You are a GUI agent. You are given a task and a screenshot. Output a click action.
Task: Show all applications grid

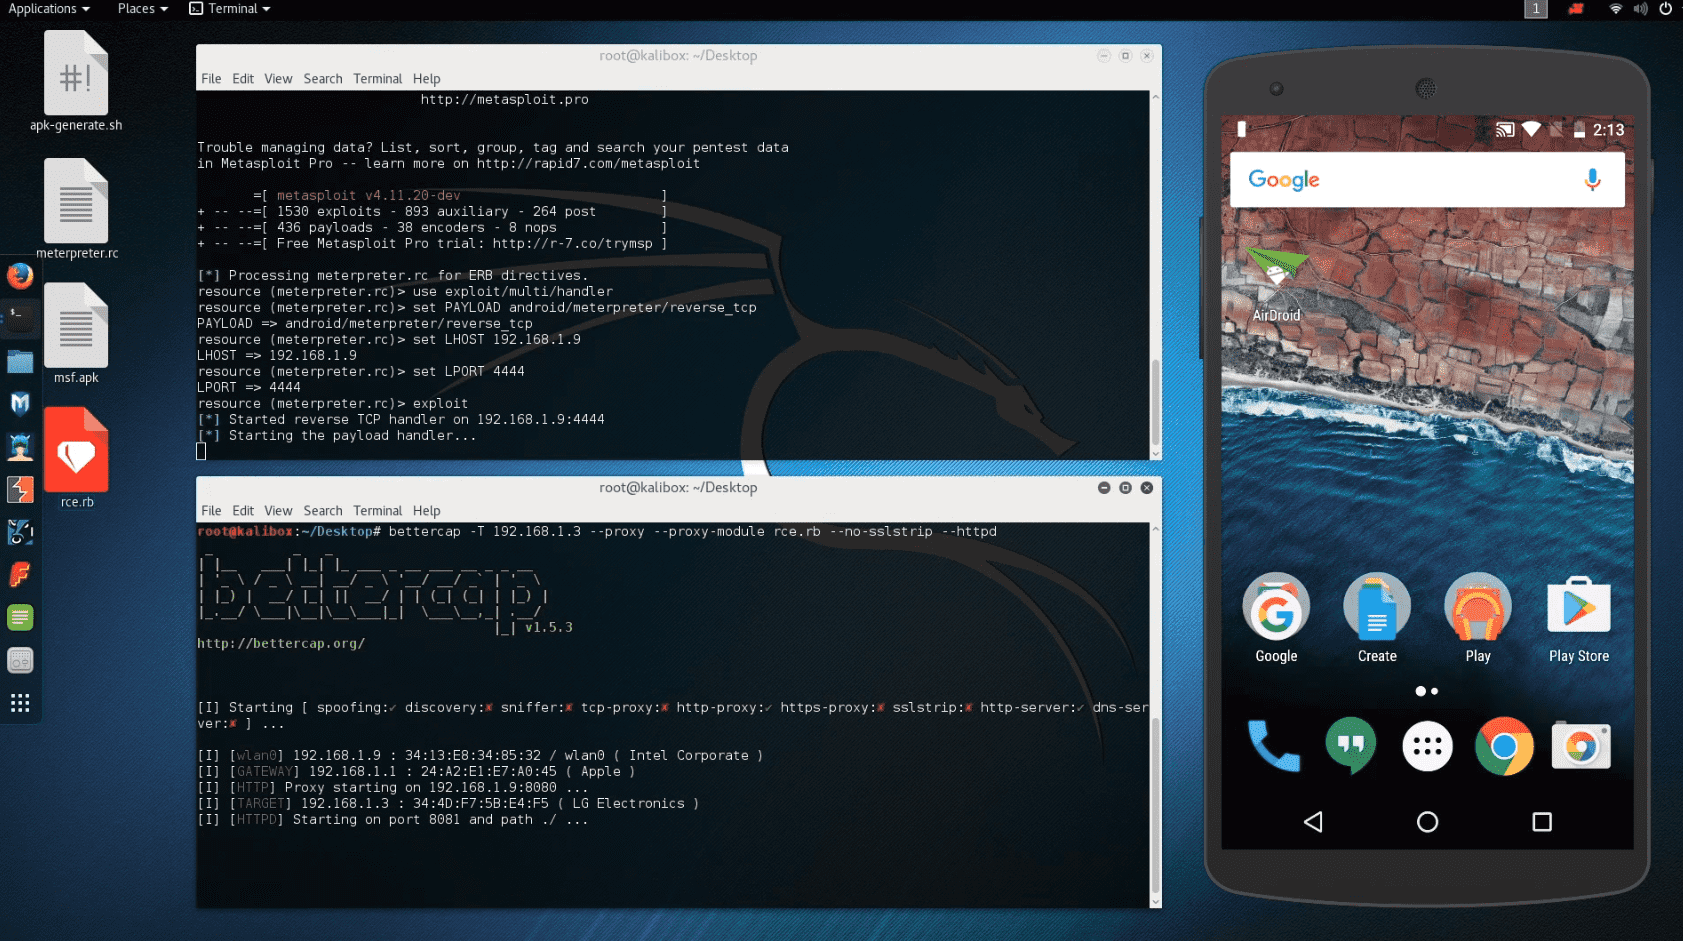coord(20,703)
